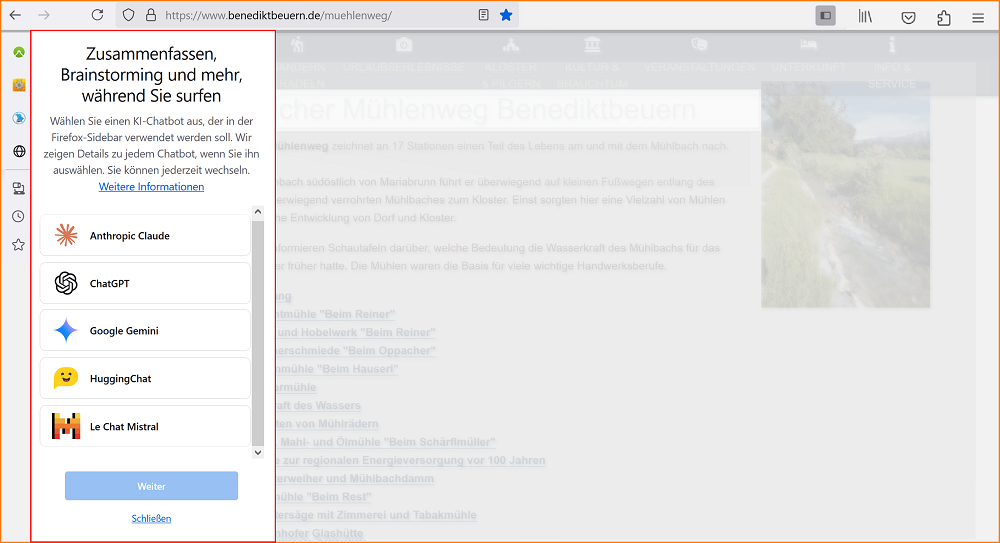Image resolution: width=1000 pixels, height=543 pixels.
Task: Open the Weitere Informationen link
Action: pos(151,187)
